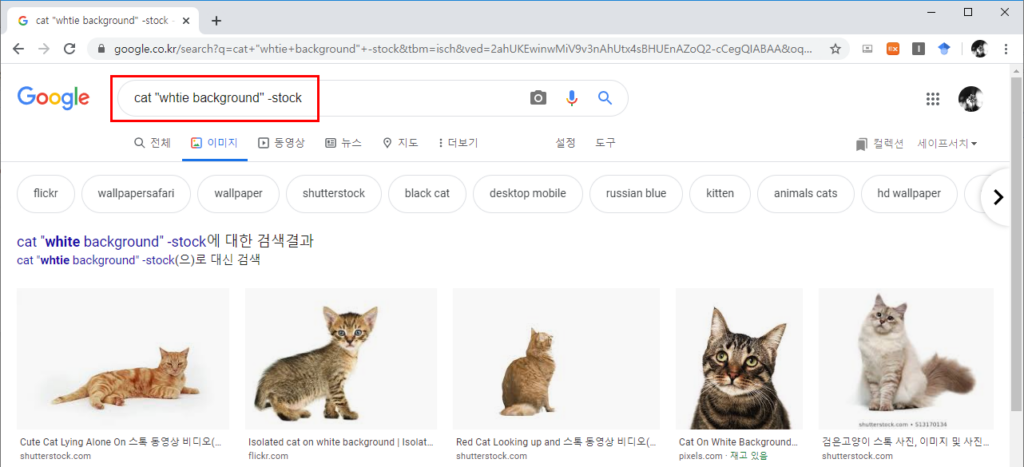Open the 컬렉션 collections link
The image size is (1024, 467).
pyautogui.click(x=879, y=144)
